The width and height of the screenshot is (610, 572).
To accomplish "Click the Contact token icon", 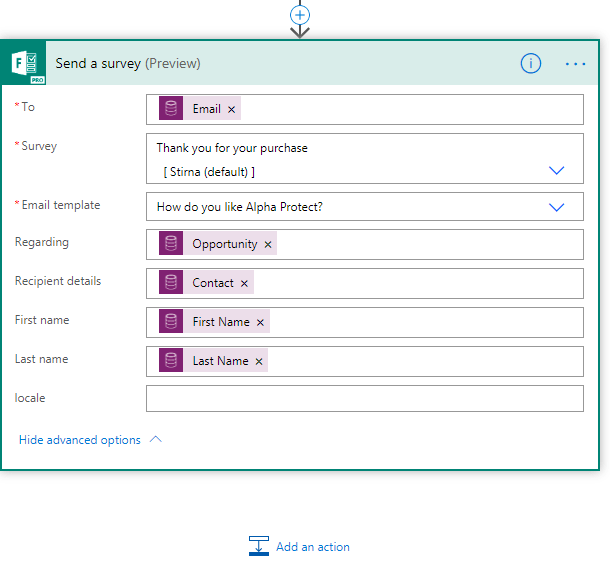I will tap(171, 283).
